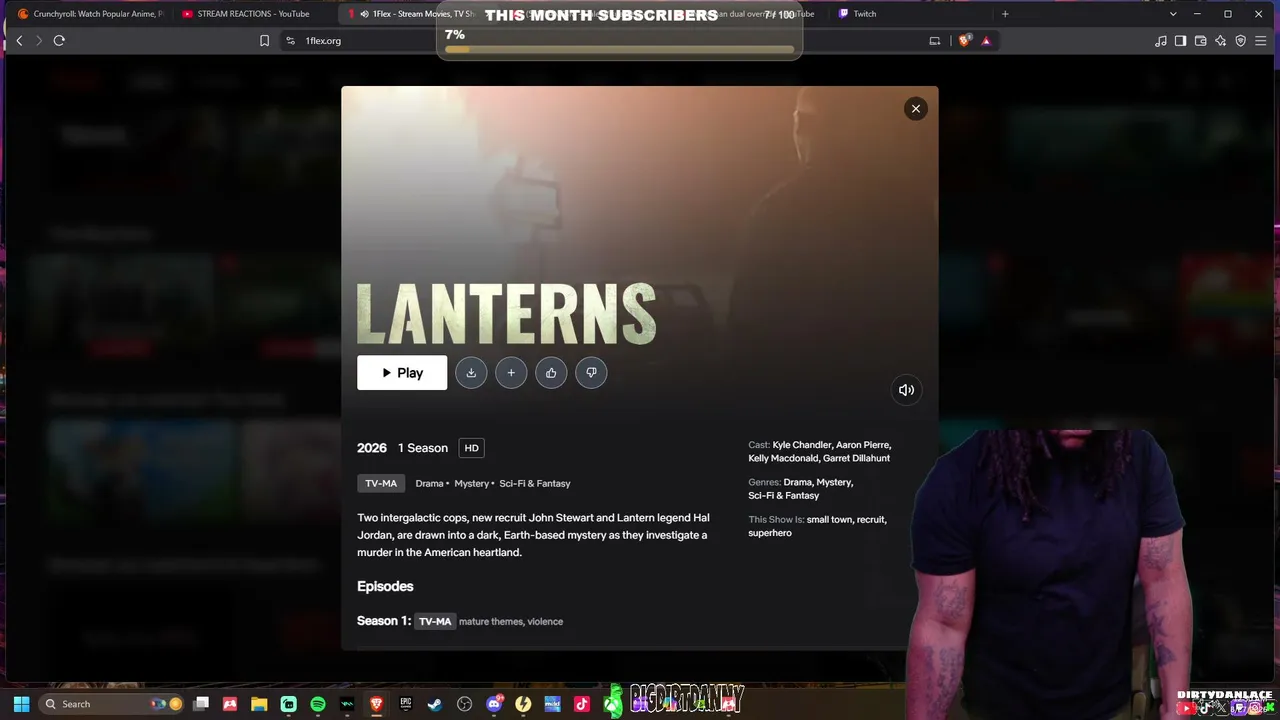Click the taskbar Search box

click(113, 704)
